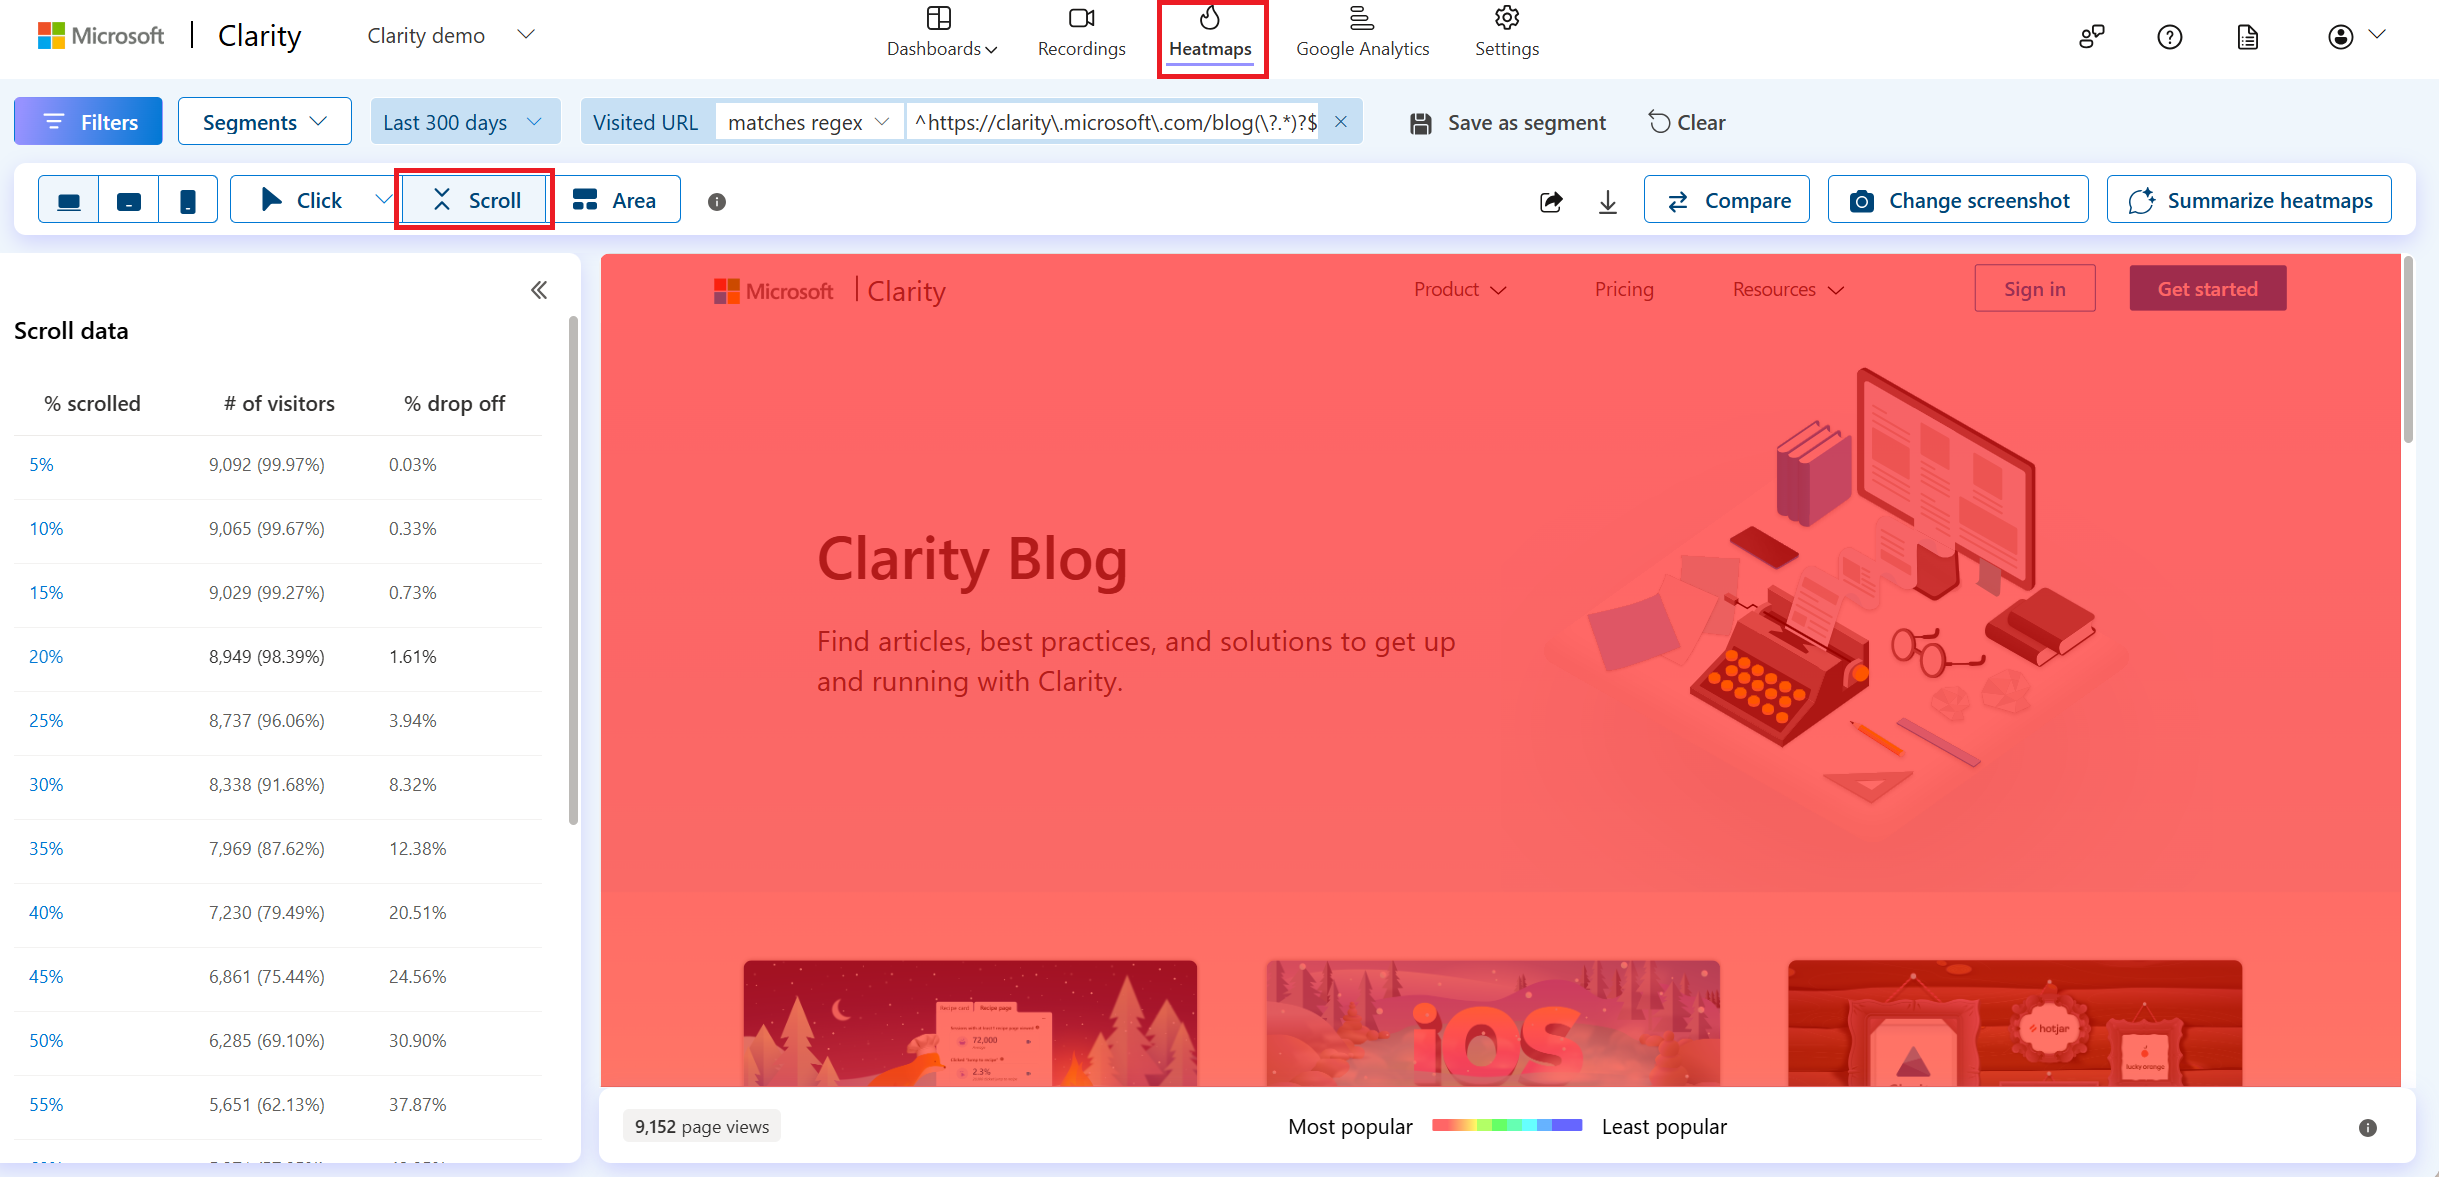
Task: Open the Recordings tab
Action: click(x=1081, y=31)
